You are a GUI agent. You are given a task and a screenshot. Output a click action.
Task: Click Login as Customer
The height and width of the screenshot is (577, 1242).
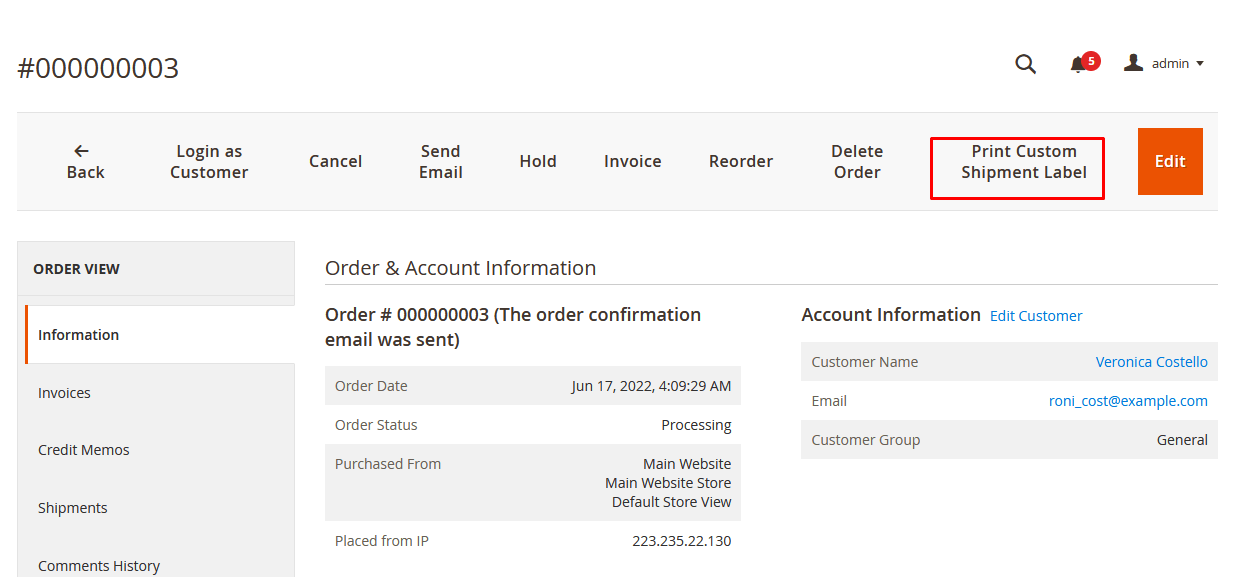pos(209,162)
